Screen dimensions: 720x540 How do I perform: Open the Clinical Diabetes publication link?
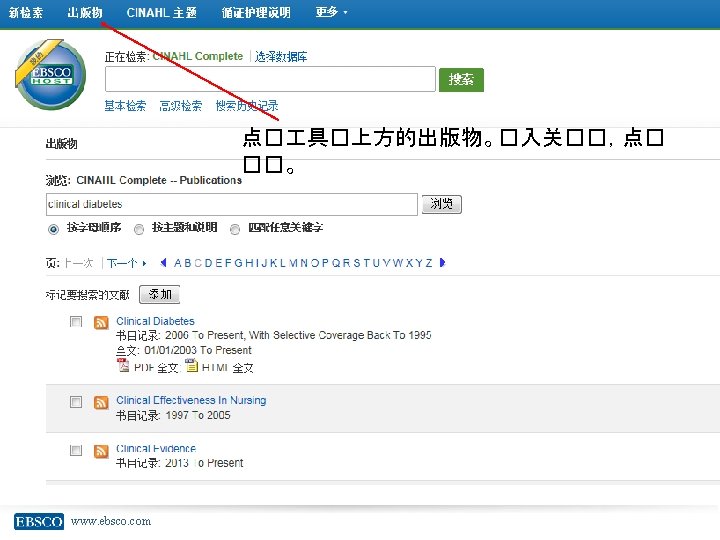[x=155, y=321]
